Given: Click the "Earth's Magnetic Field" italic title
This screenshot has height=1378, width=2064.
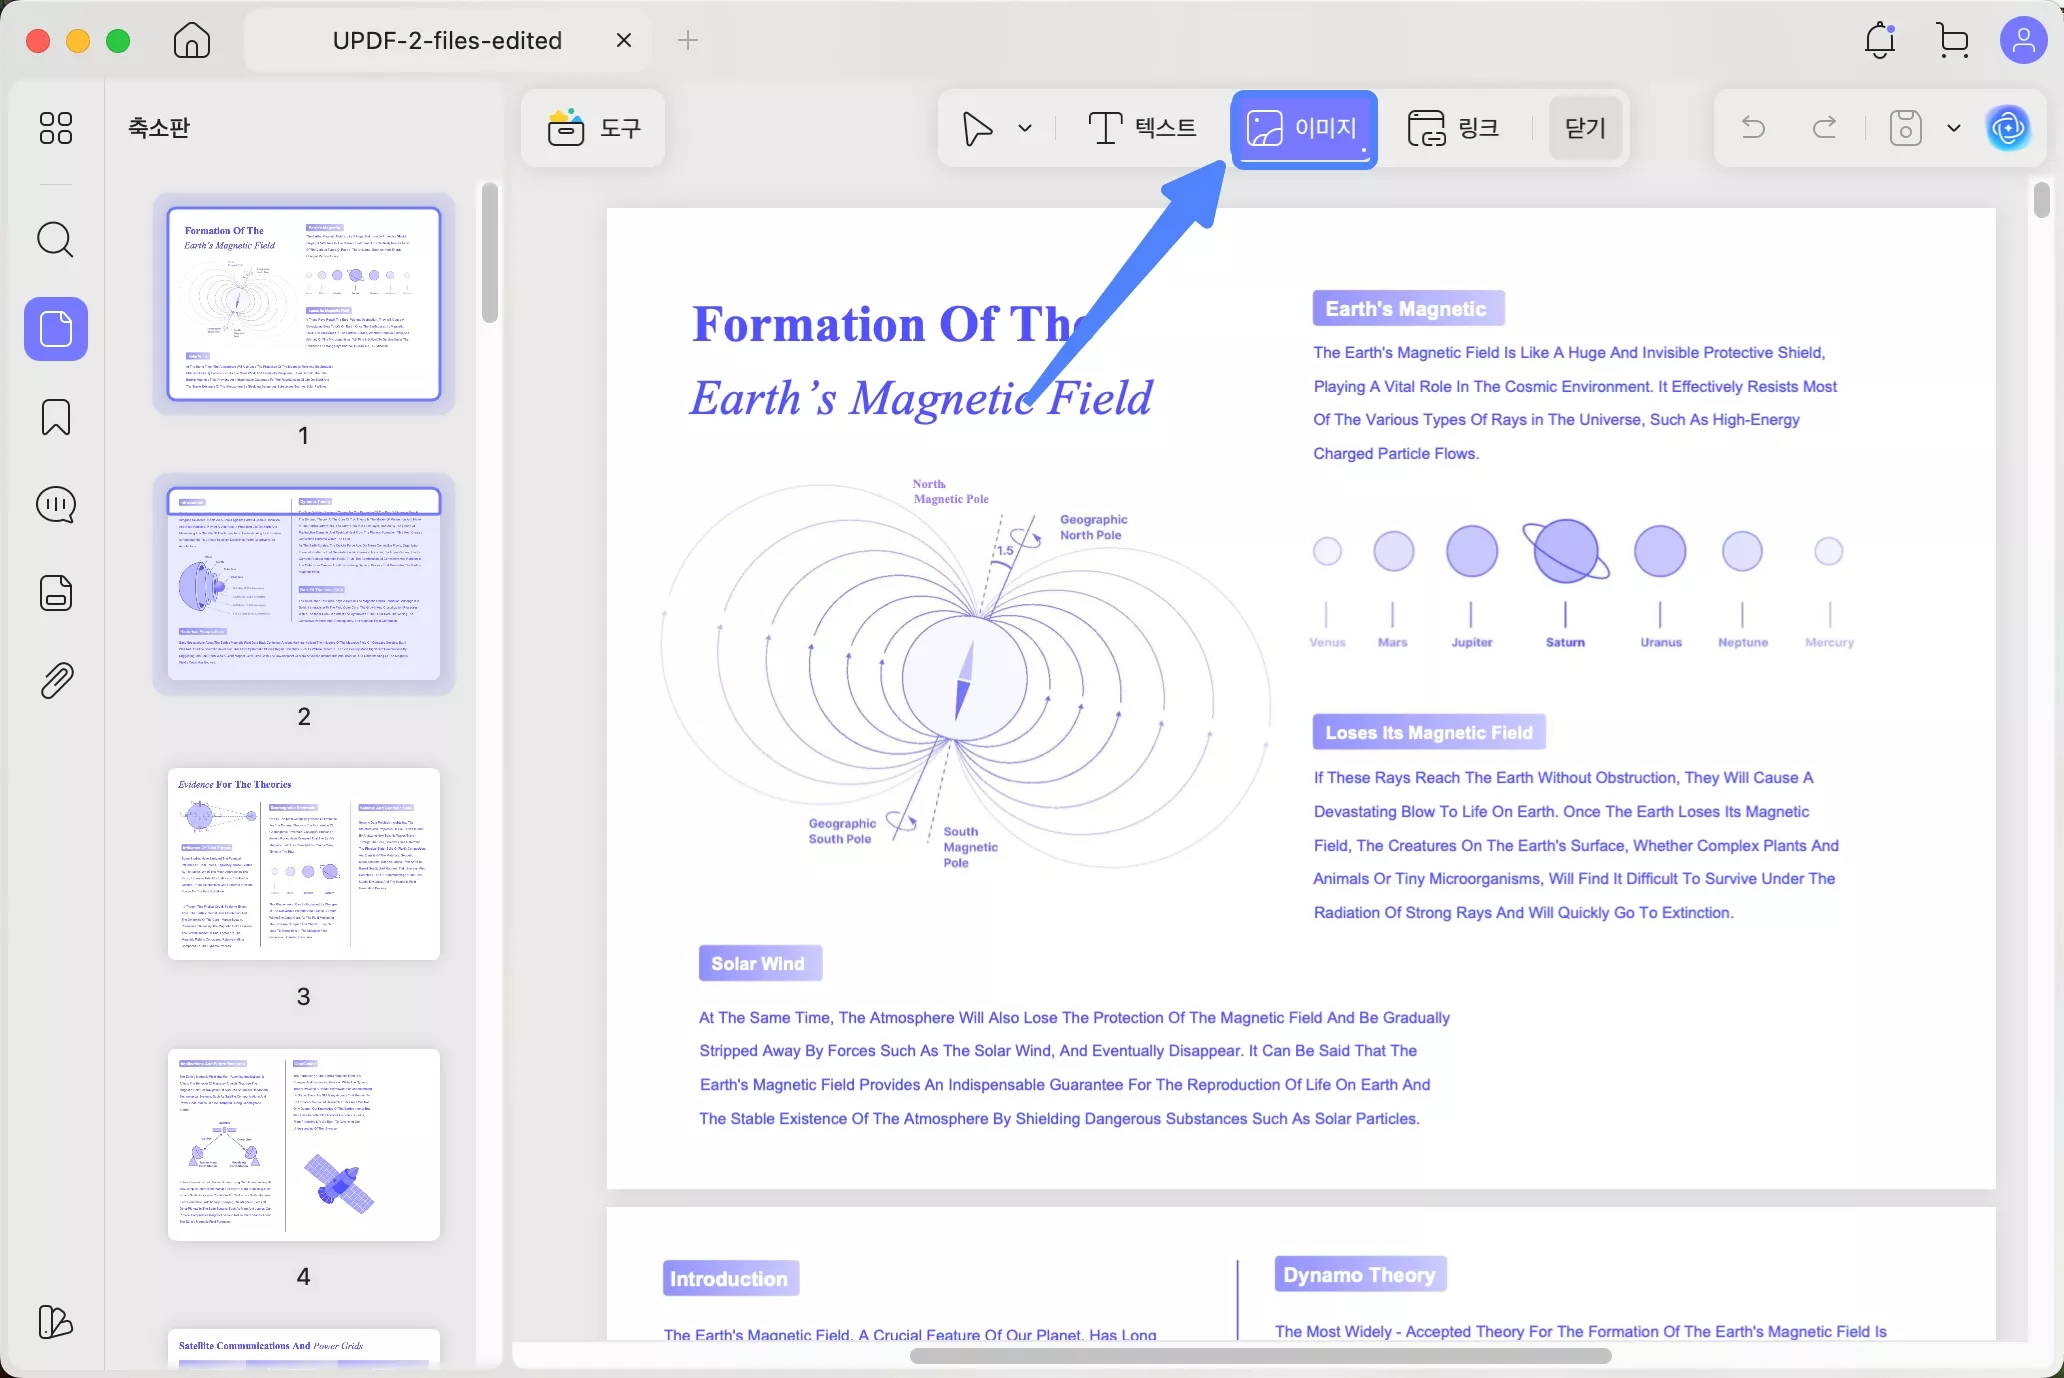Looking at the screenshot, I should (921, 398).
